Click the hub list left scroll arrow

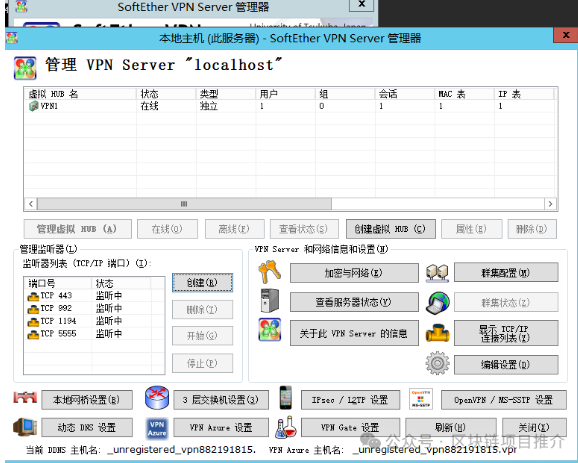click(x=31, y=204)
